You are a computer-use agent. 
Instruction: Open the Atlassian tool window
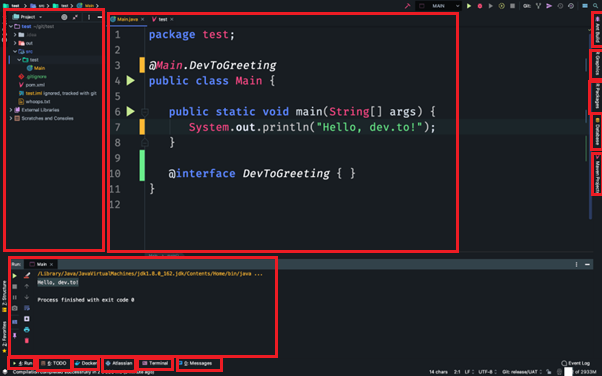tap(119, 363)
